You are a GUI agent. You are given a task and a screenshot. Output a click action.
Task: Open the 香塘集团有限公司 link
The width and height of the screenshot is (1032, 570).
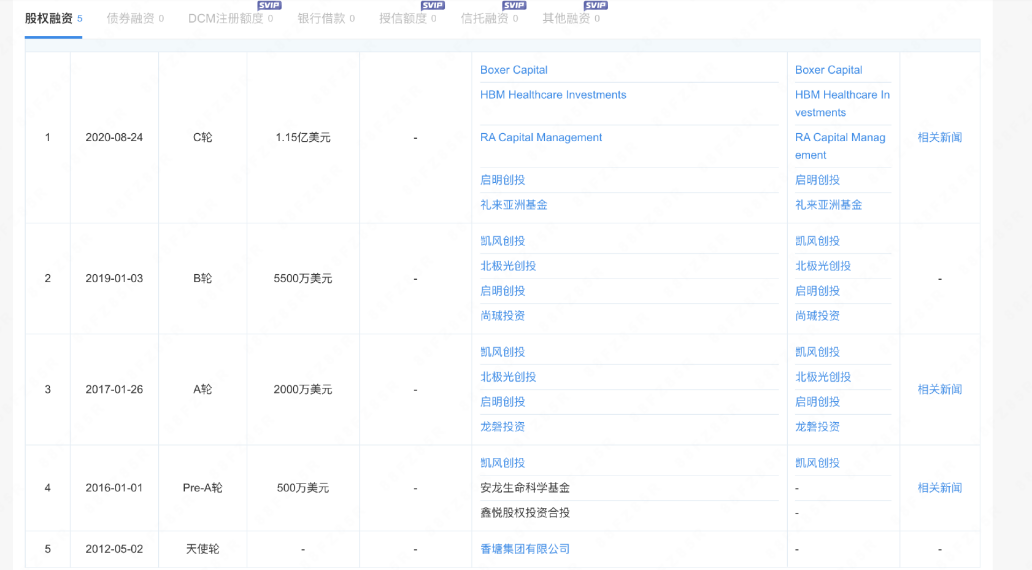click(525, 550)
